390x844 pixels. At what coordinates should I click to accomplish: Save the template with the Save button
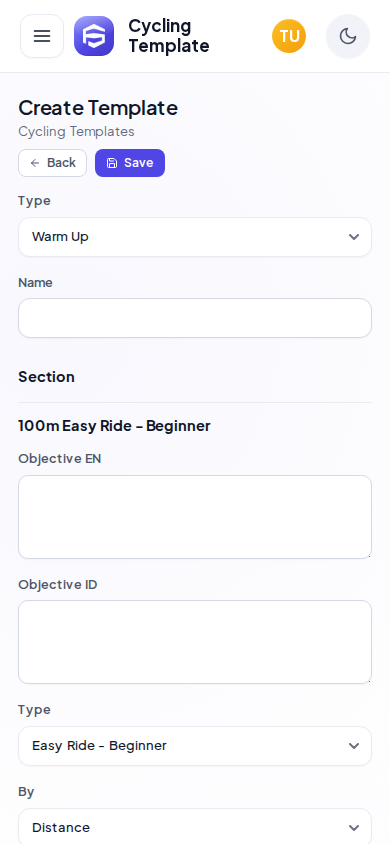coord(130,163)
